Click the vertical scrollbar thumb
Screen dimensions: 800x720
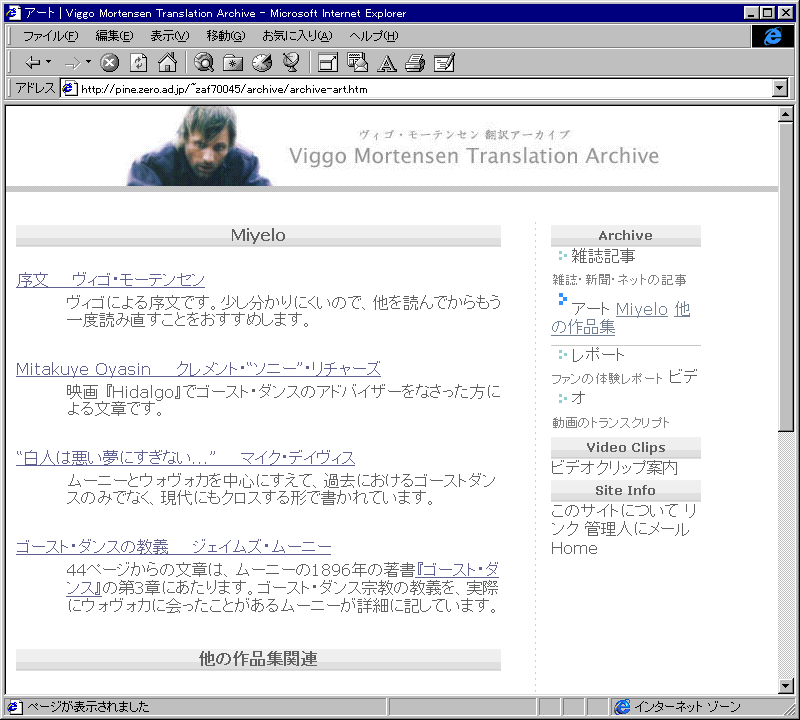click(786, 277)
